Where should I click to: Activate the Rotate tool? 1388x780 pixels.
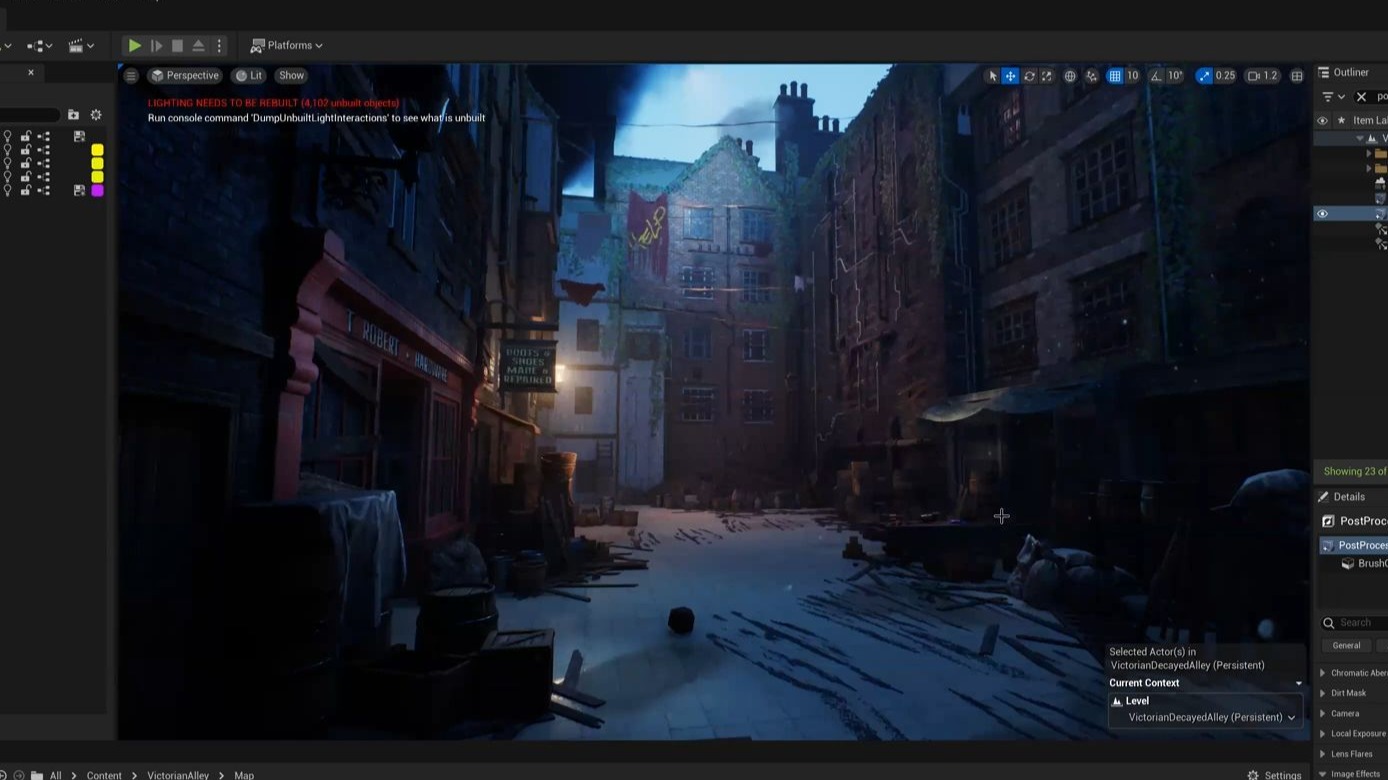point(1029,76)
